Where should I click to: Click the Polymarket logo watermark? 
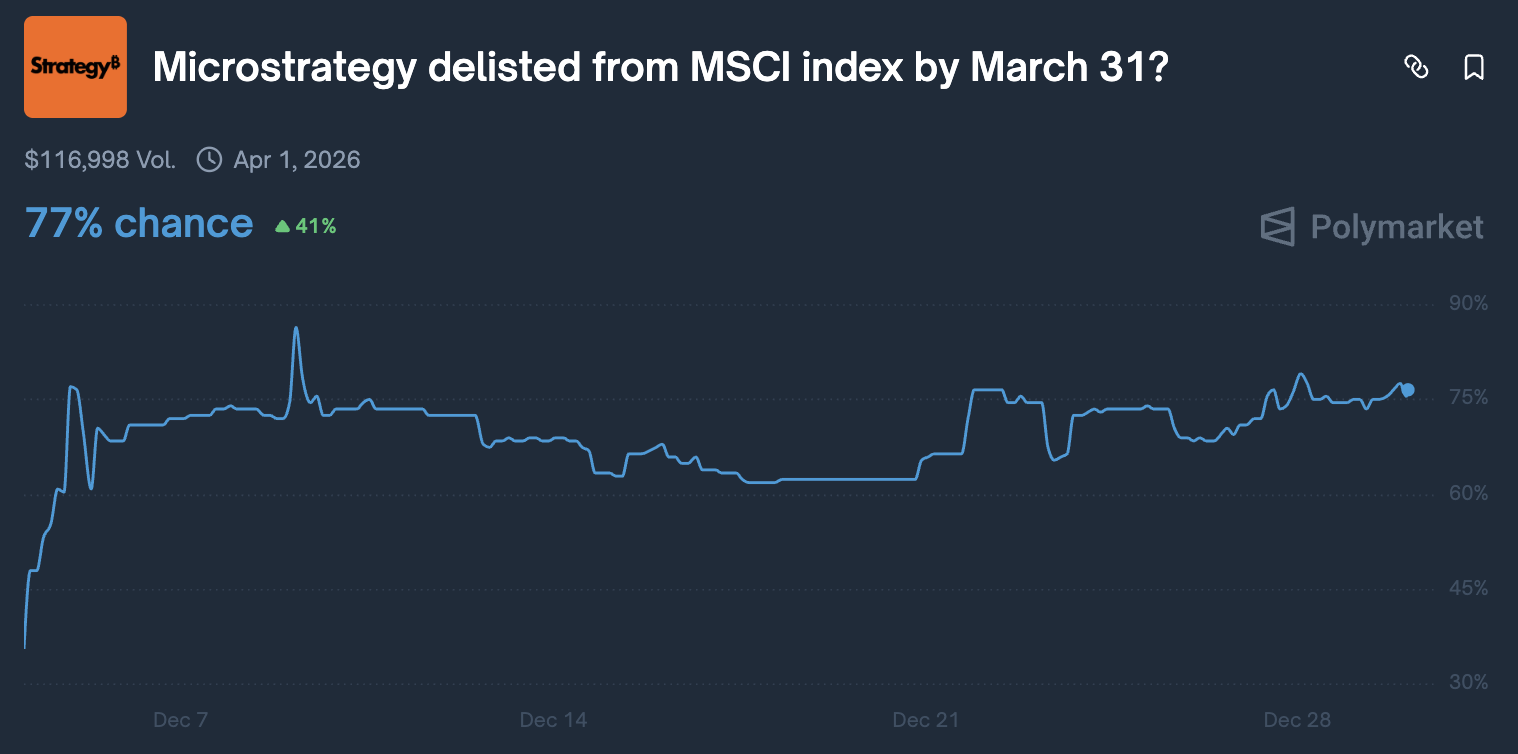[1371, 227]
